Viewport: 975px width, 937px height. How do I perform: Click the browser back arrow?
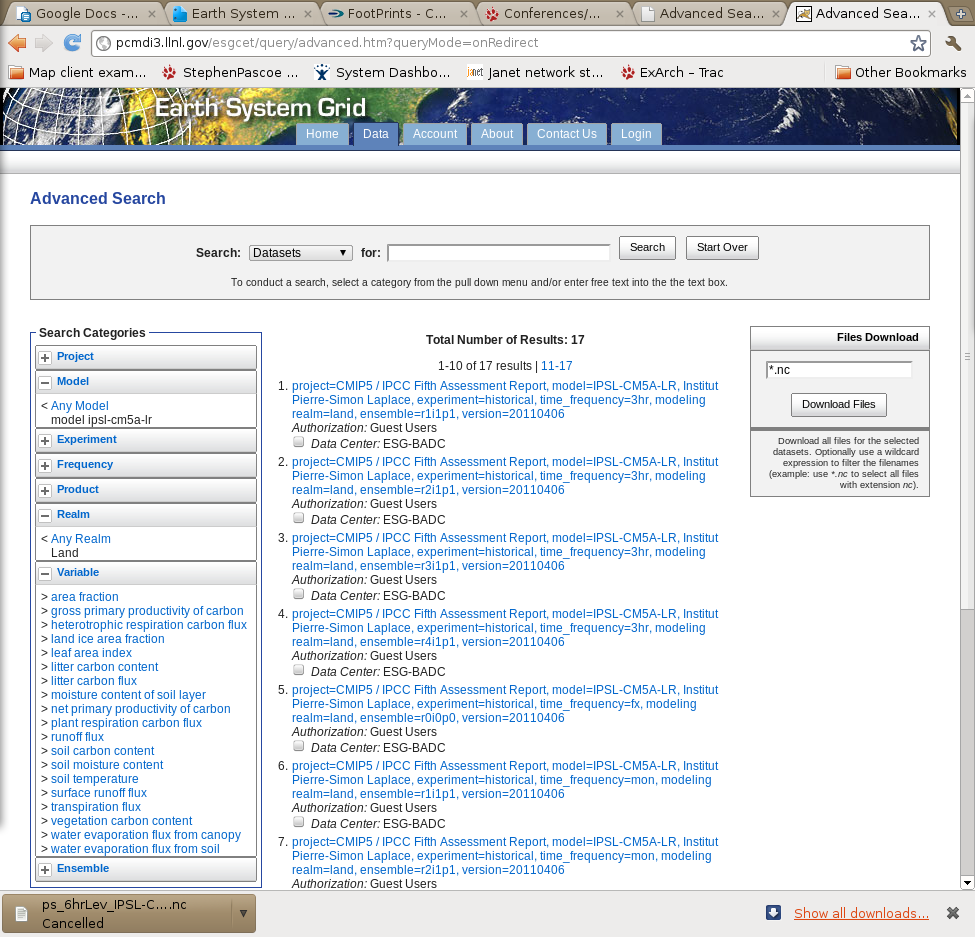pyautogui.click(x=17, y=43)
